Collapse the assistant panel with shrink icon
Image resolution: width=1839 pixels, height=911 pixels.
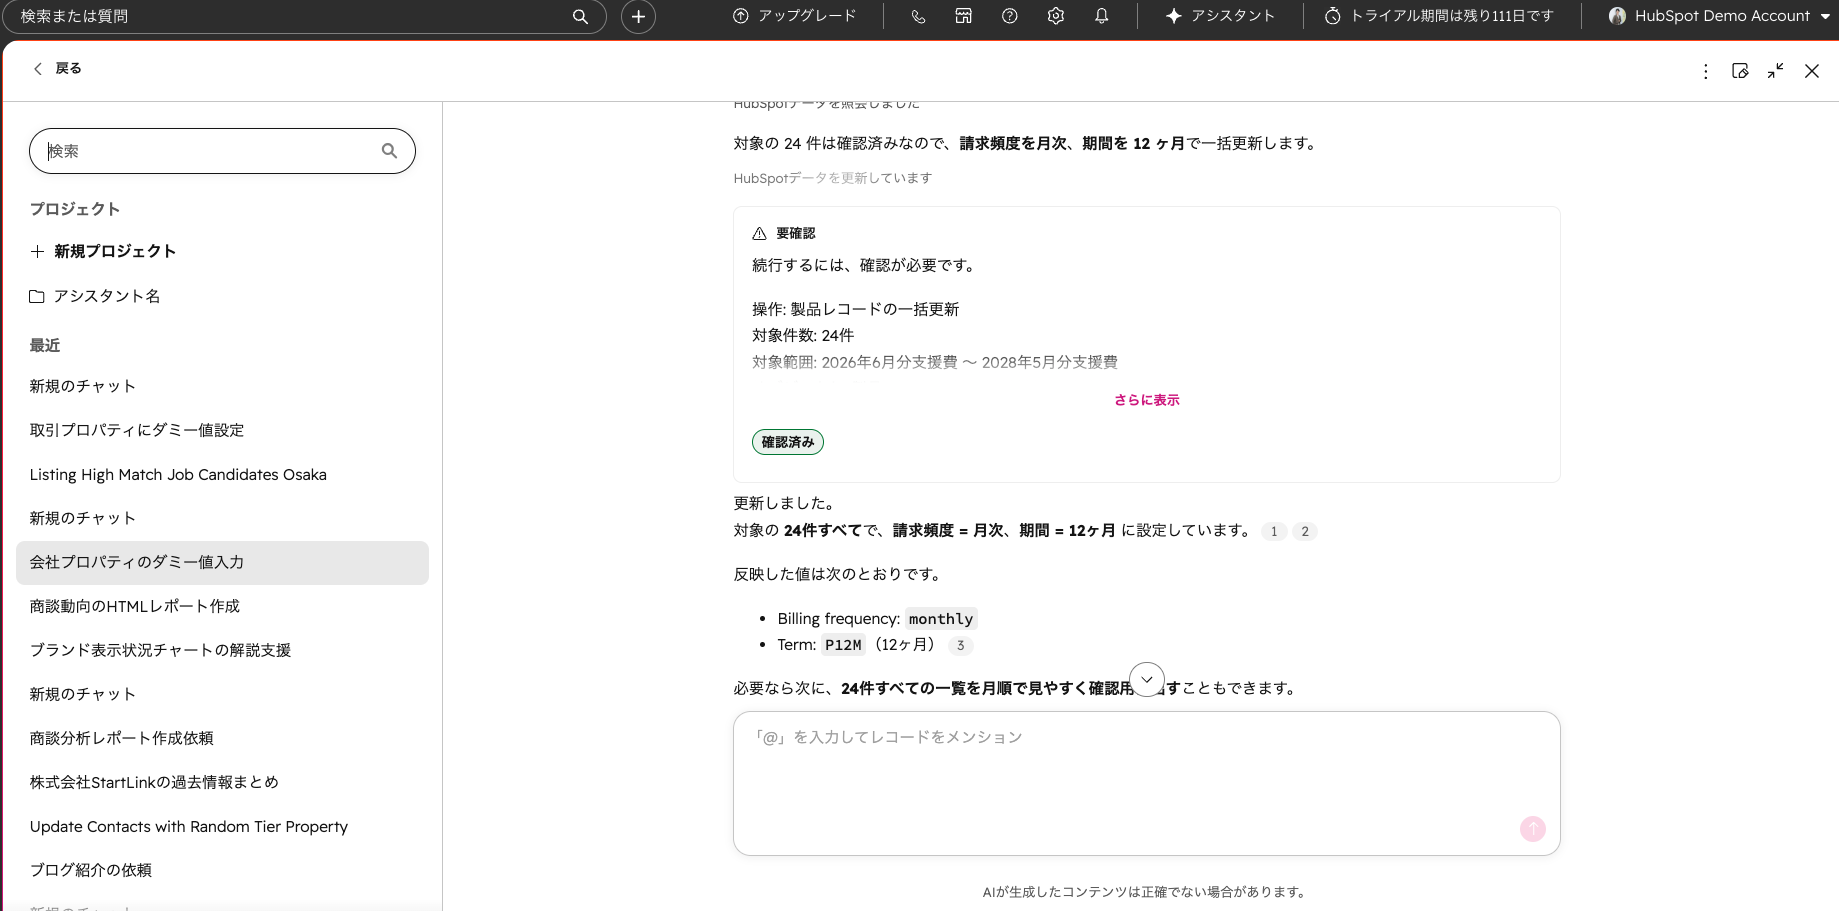pyautogui.click(x=1776, y=71)
